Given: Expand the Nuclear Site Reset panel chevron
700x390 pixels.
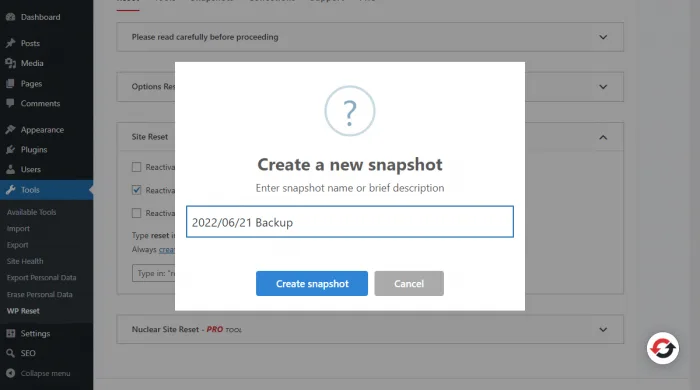Looking at the screenshot, I should tap(603, 330).
